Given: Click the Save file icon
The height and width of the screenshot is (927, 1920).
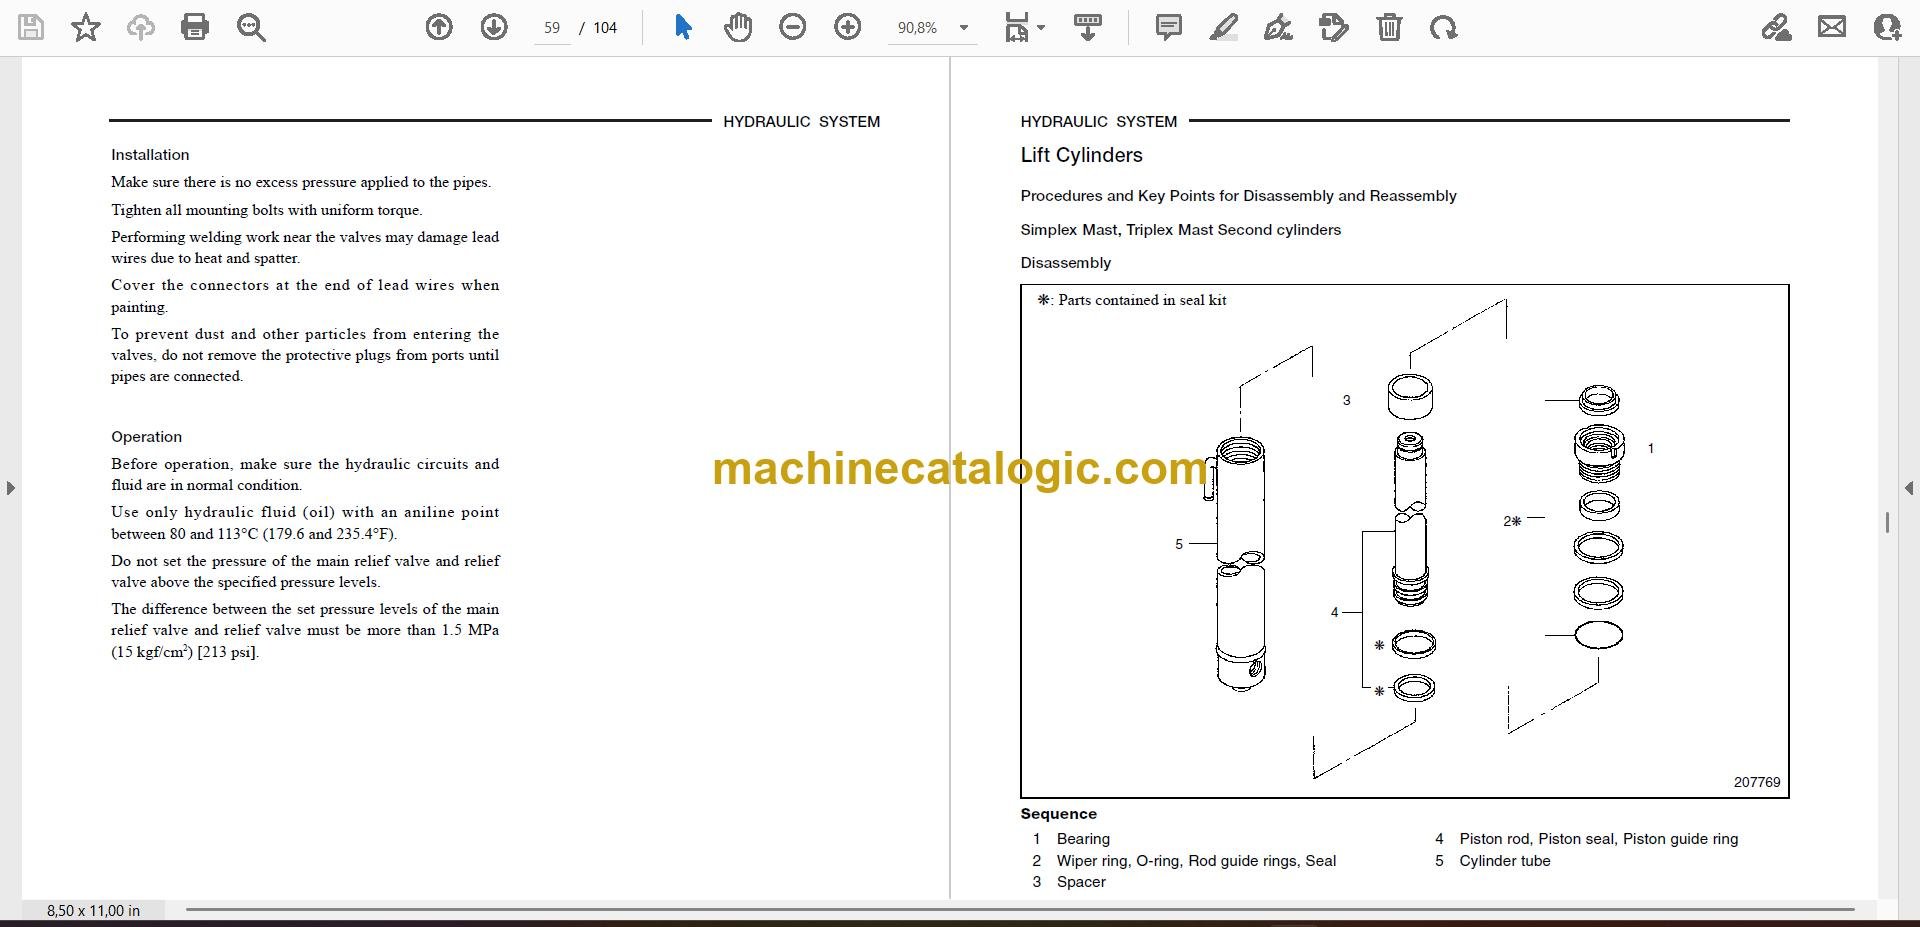Looking at the screenshot, I should click(x=31, y=27).
